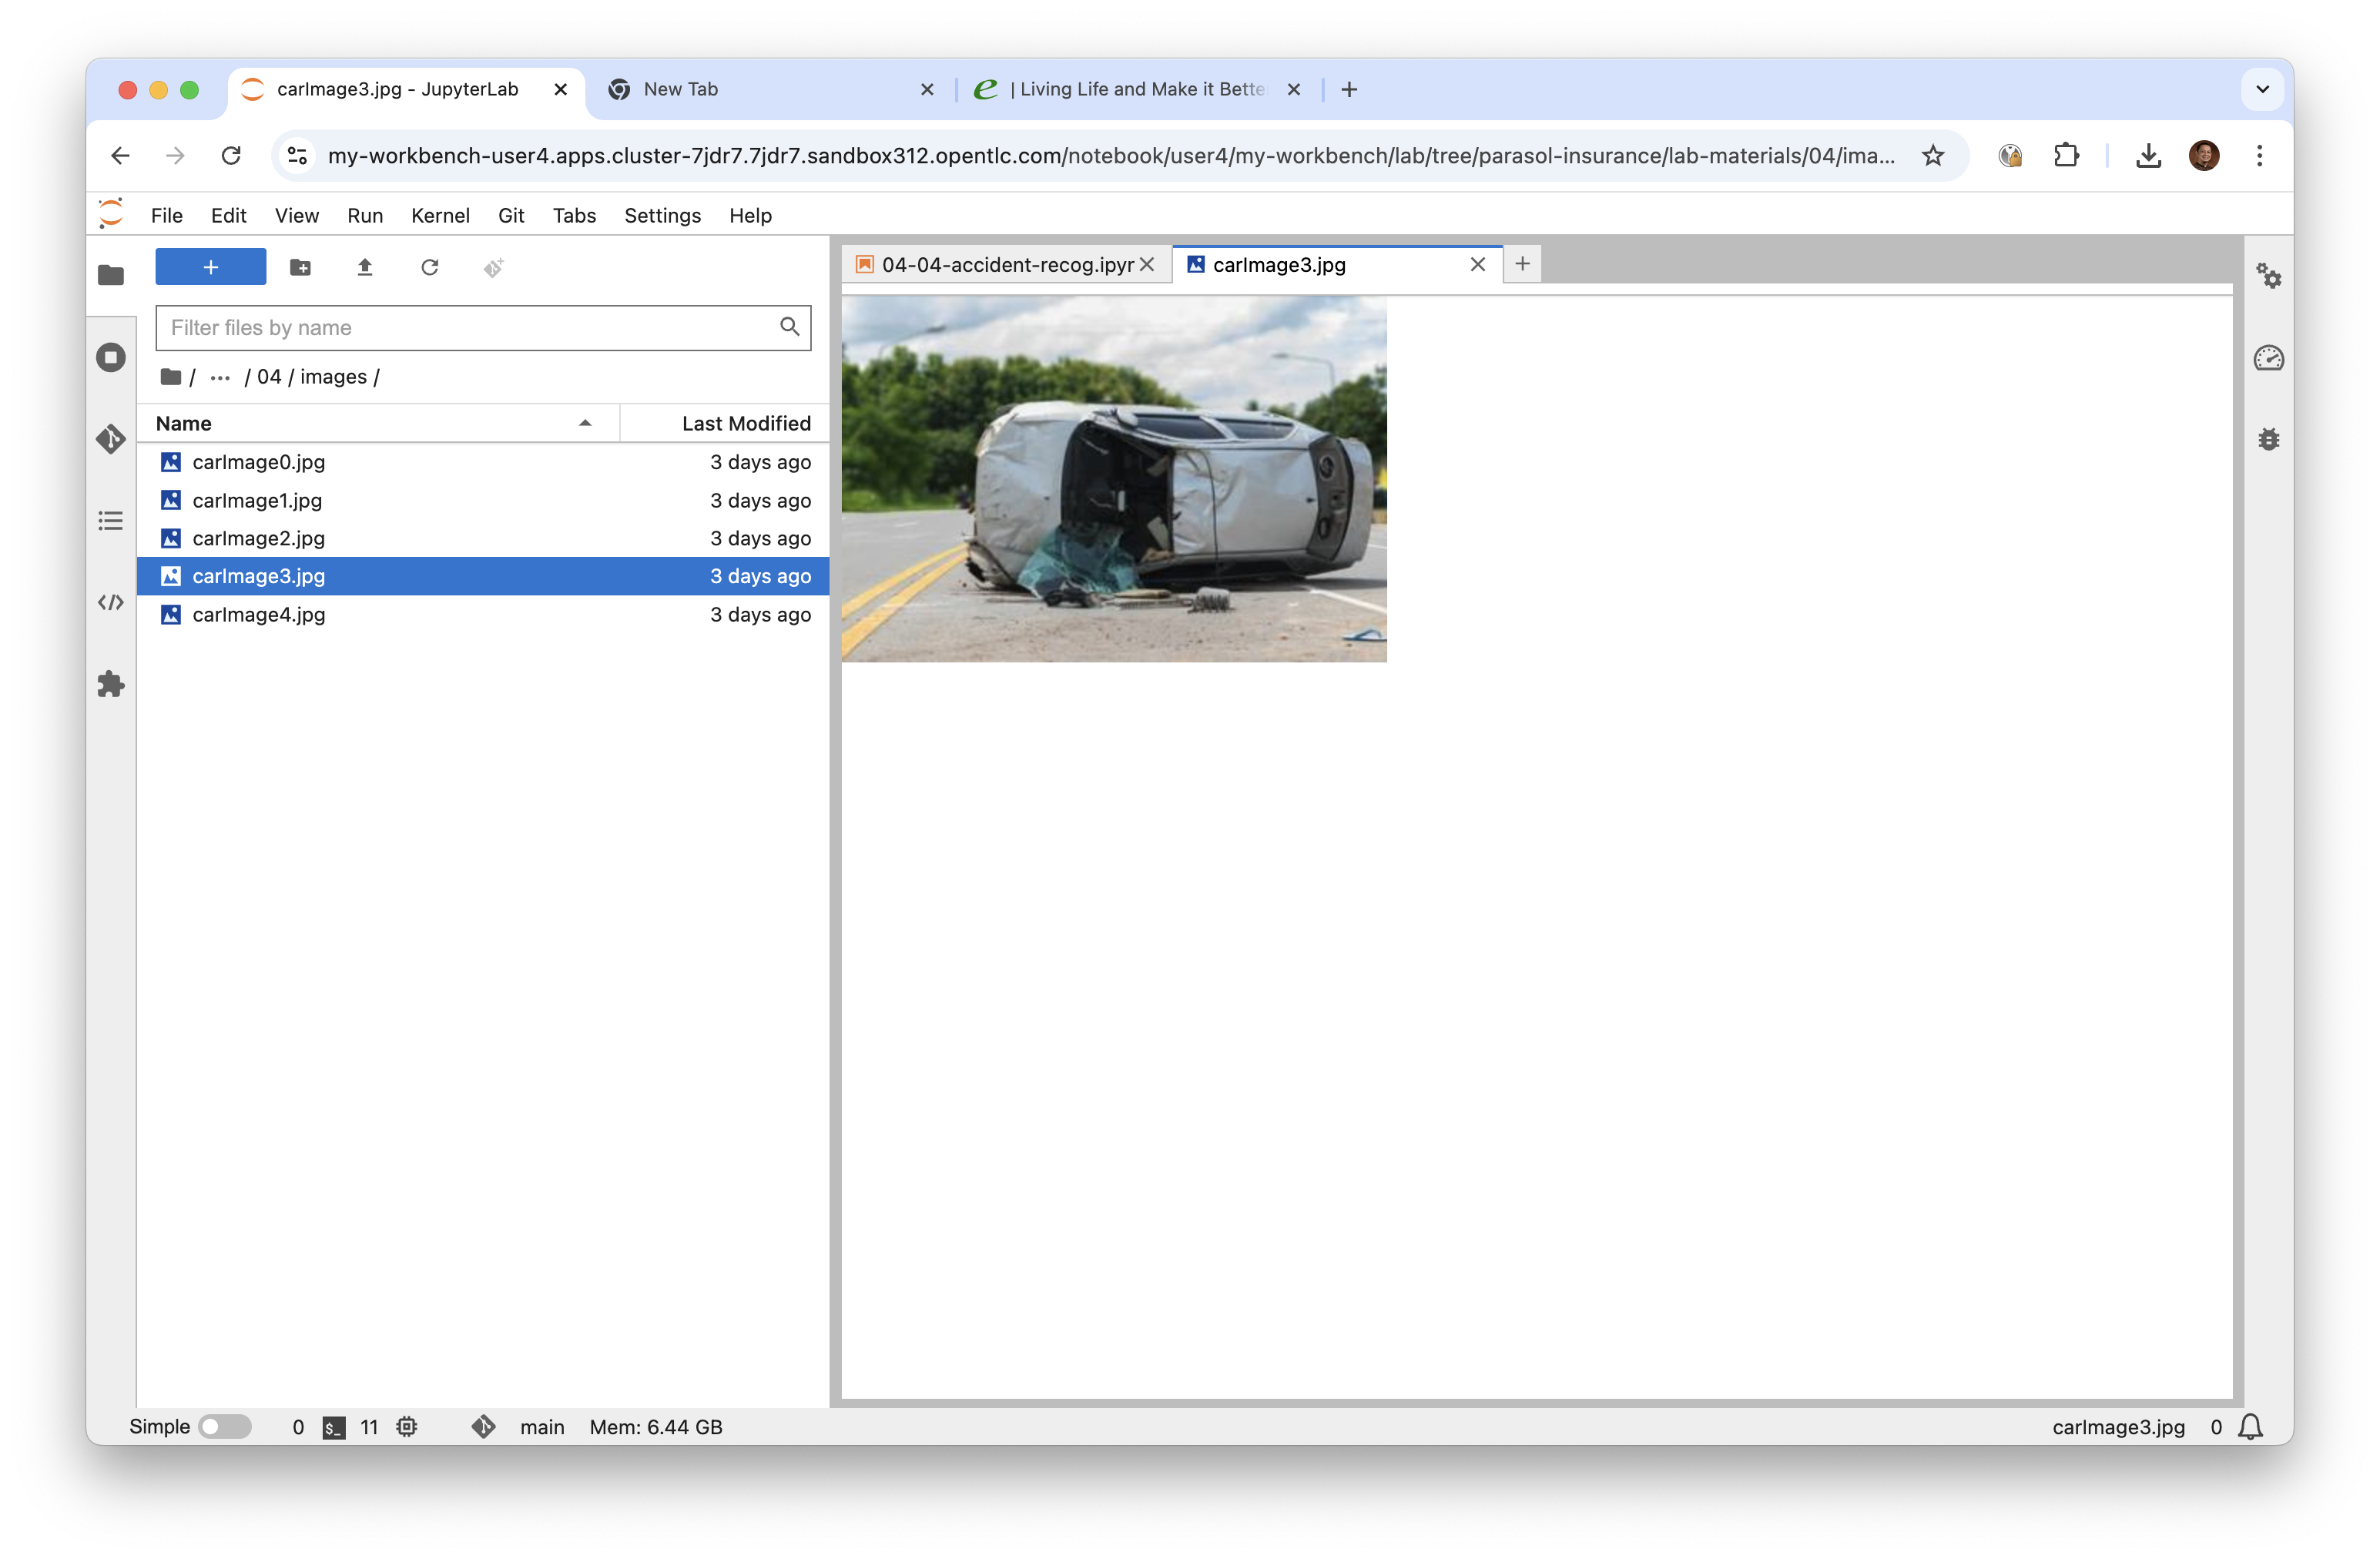Refresh the file browser list

pos(430,267)
